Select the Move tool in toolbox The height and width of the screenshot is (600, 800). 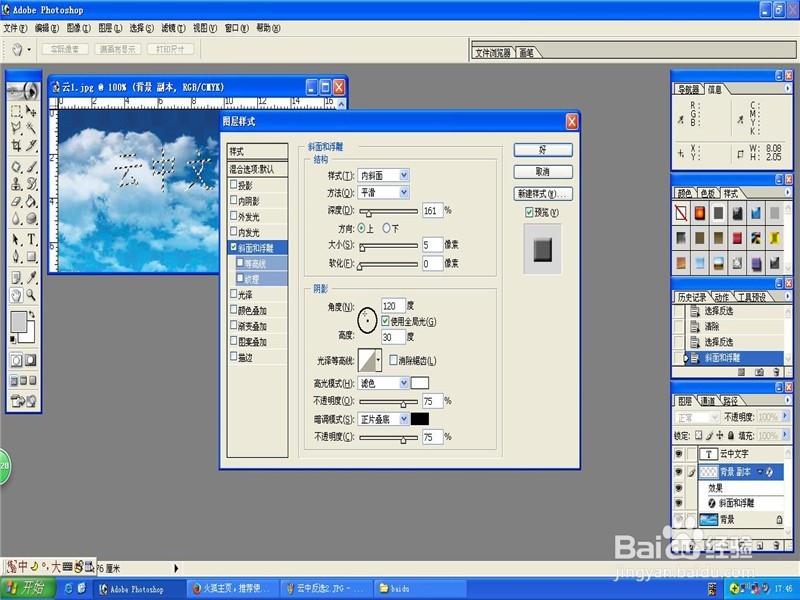(x=31, y=111)
